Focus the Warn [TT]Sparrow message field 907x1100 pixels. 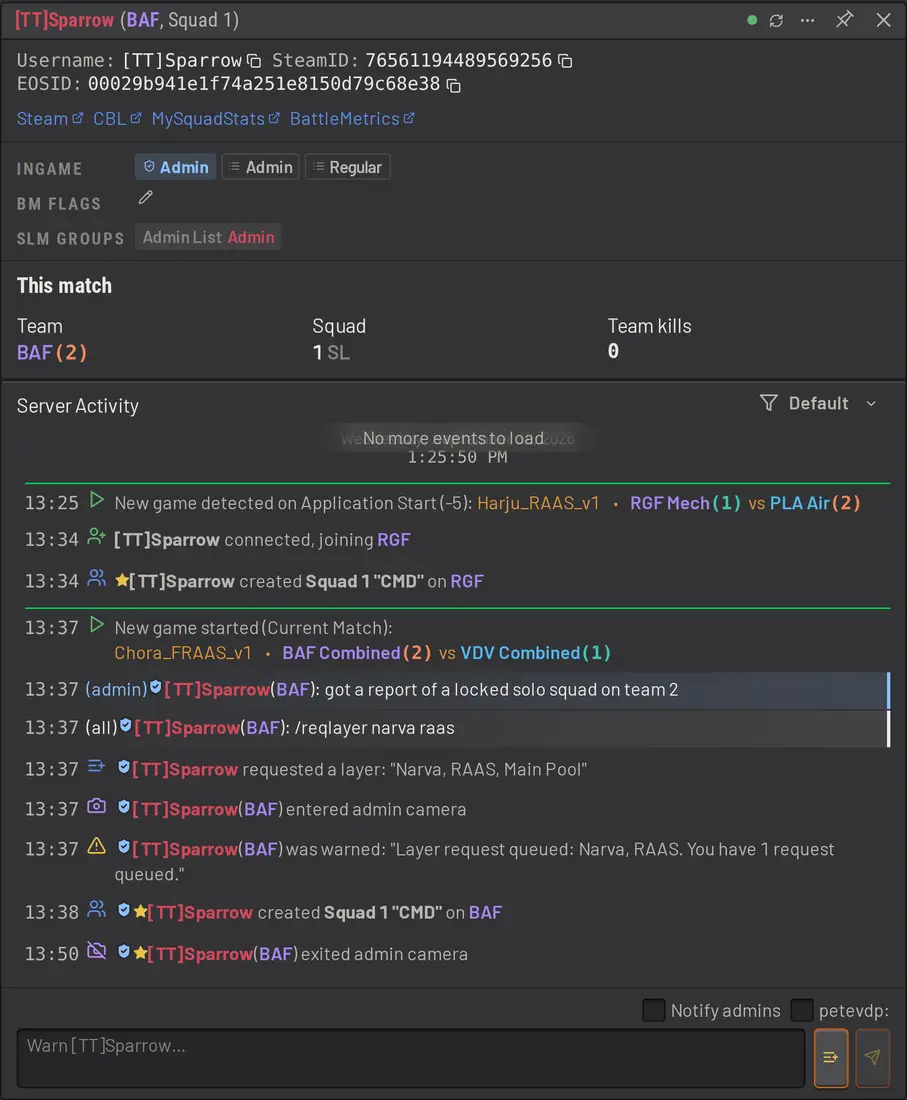pyautogui.click(x=410, y=1058)
